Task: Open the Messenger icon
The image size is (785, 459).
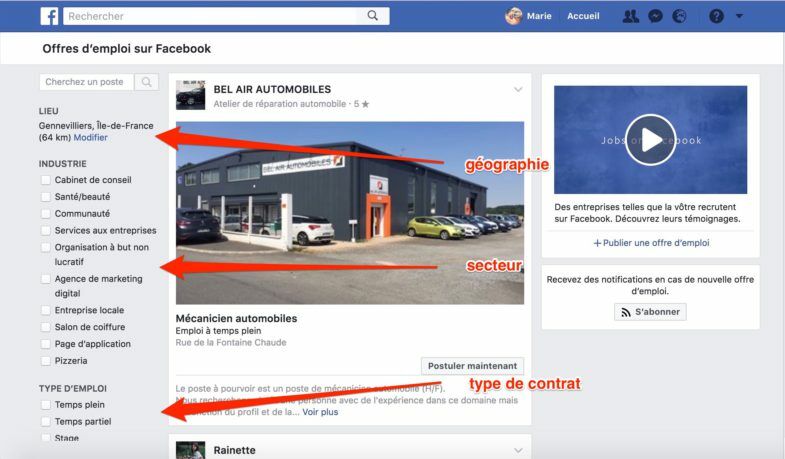Action: click(655, 17)
